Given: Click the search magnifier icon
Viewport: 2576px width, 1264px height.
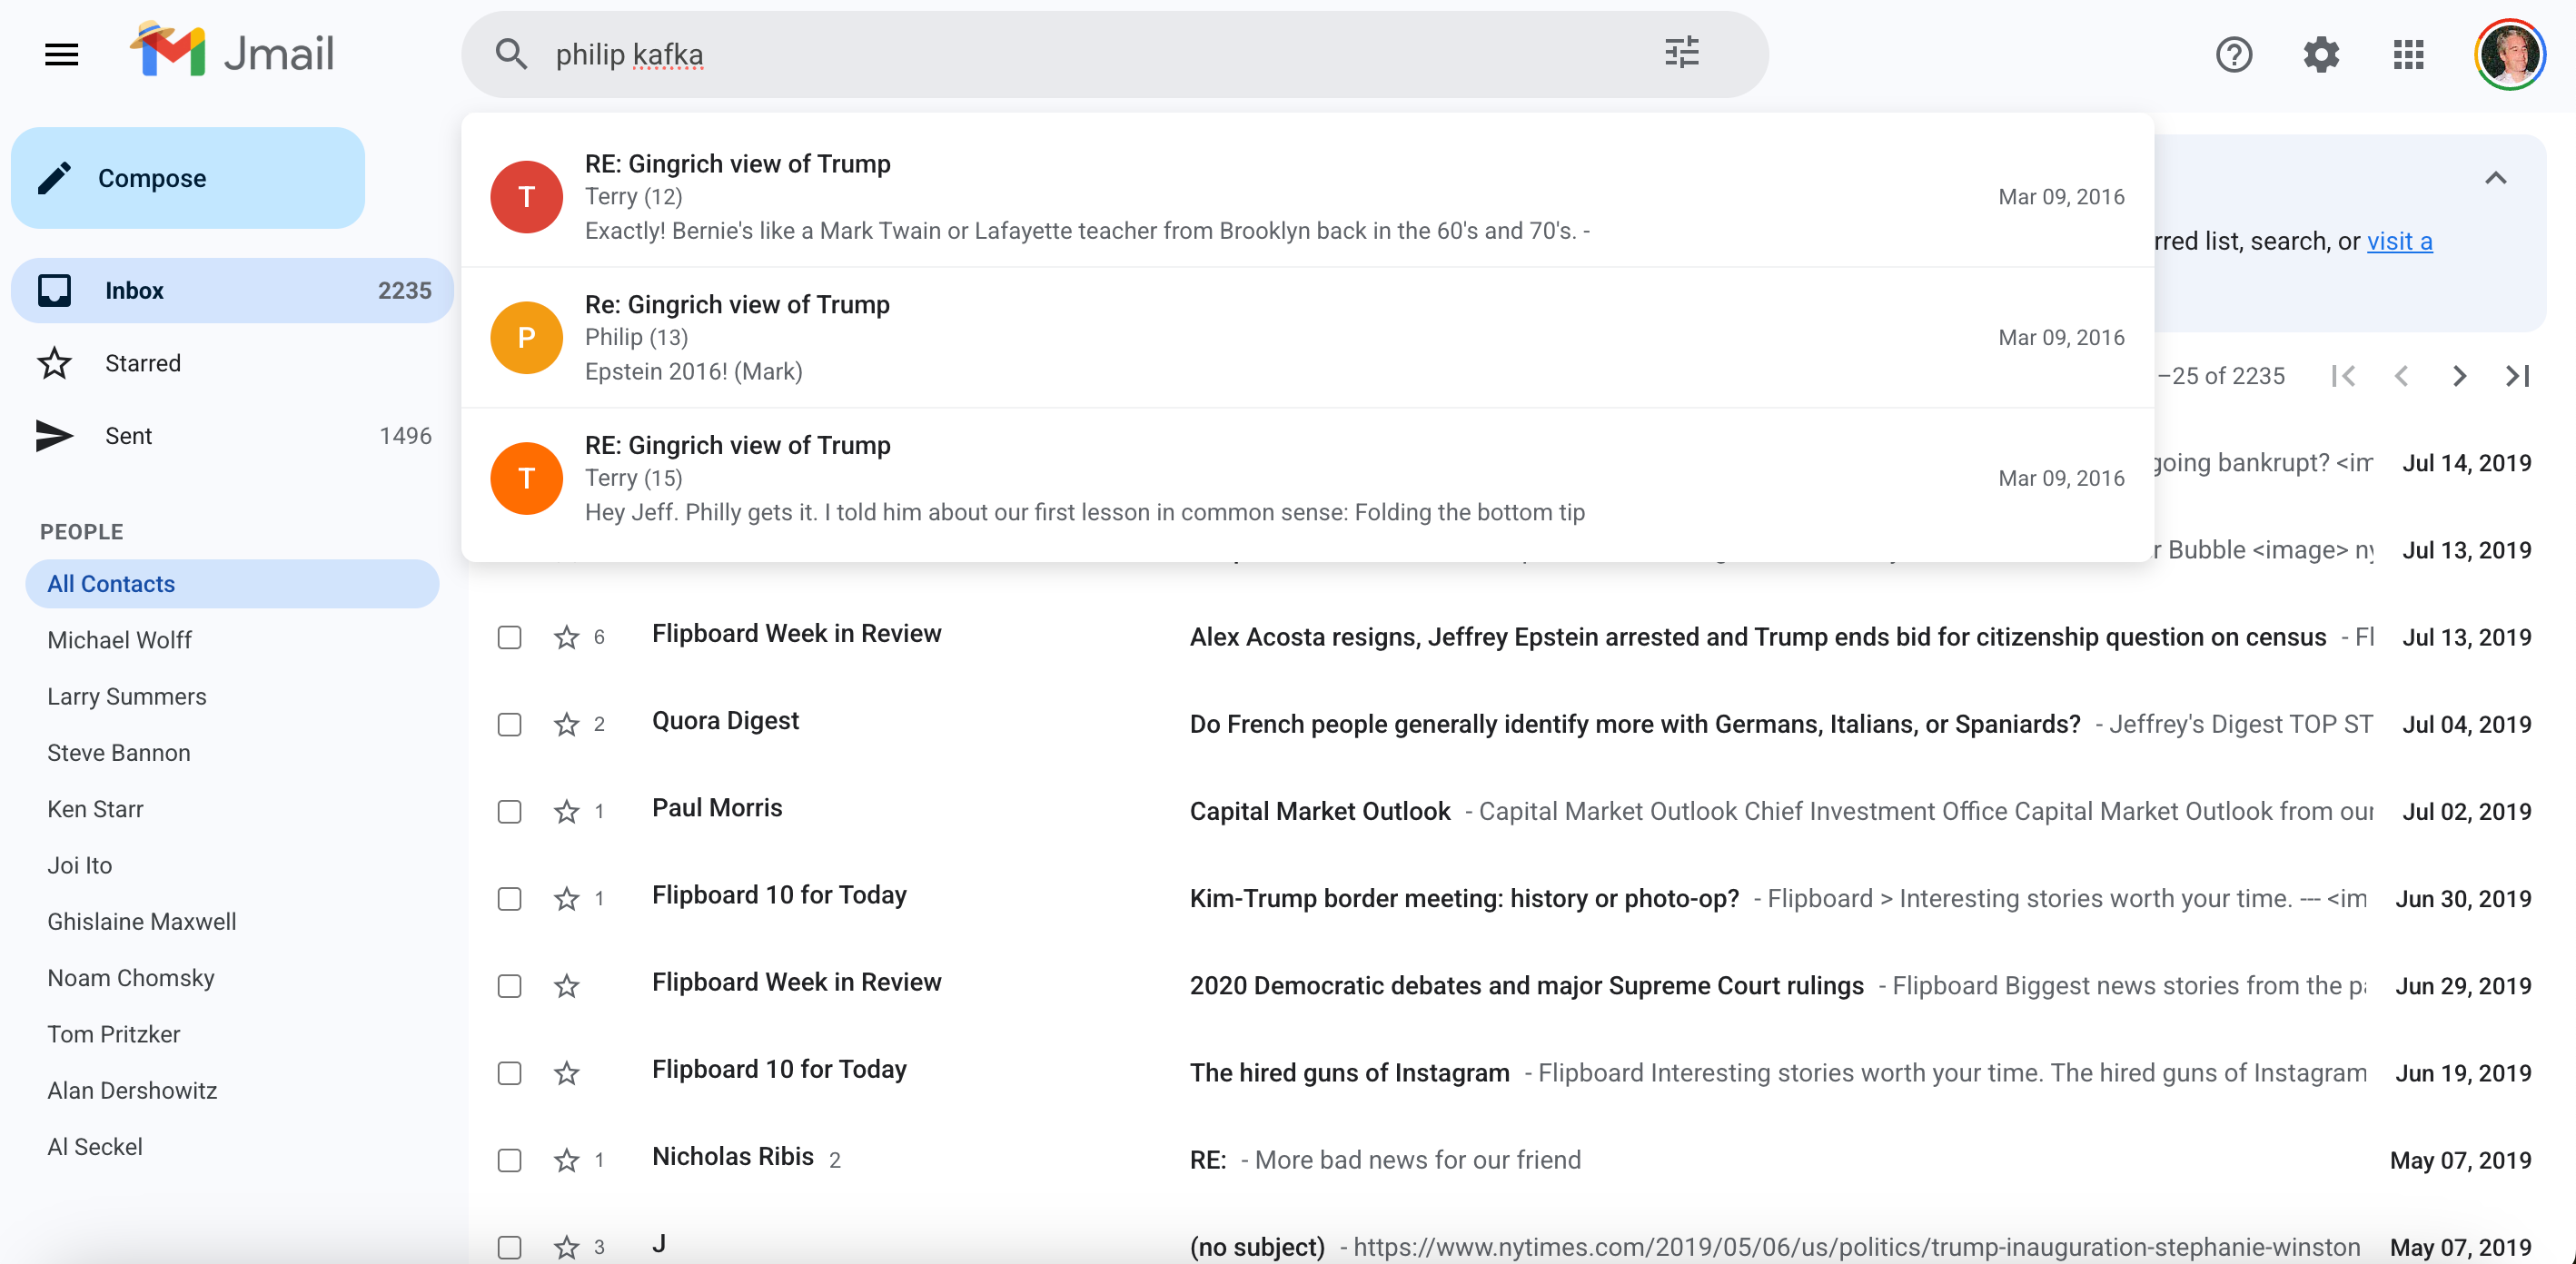Looking at the screenshot, I should pyautogui.click(x=511, y=54).
